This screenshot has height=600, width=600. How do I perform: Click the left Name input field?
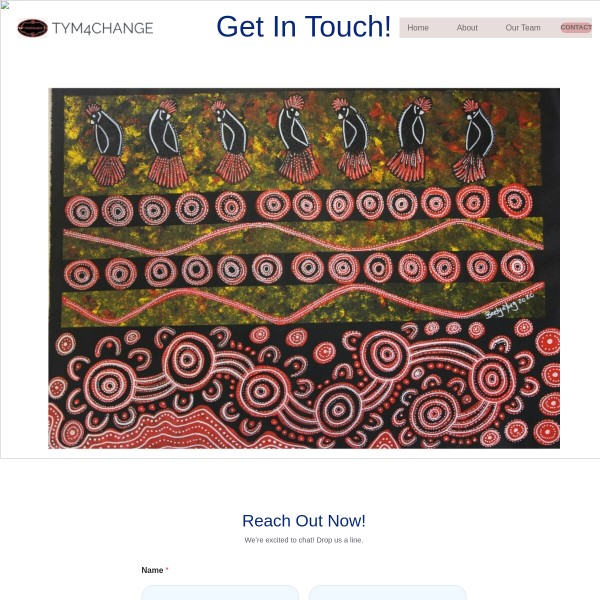(x=220, y=592)
